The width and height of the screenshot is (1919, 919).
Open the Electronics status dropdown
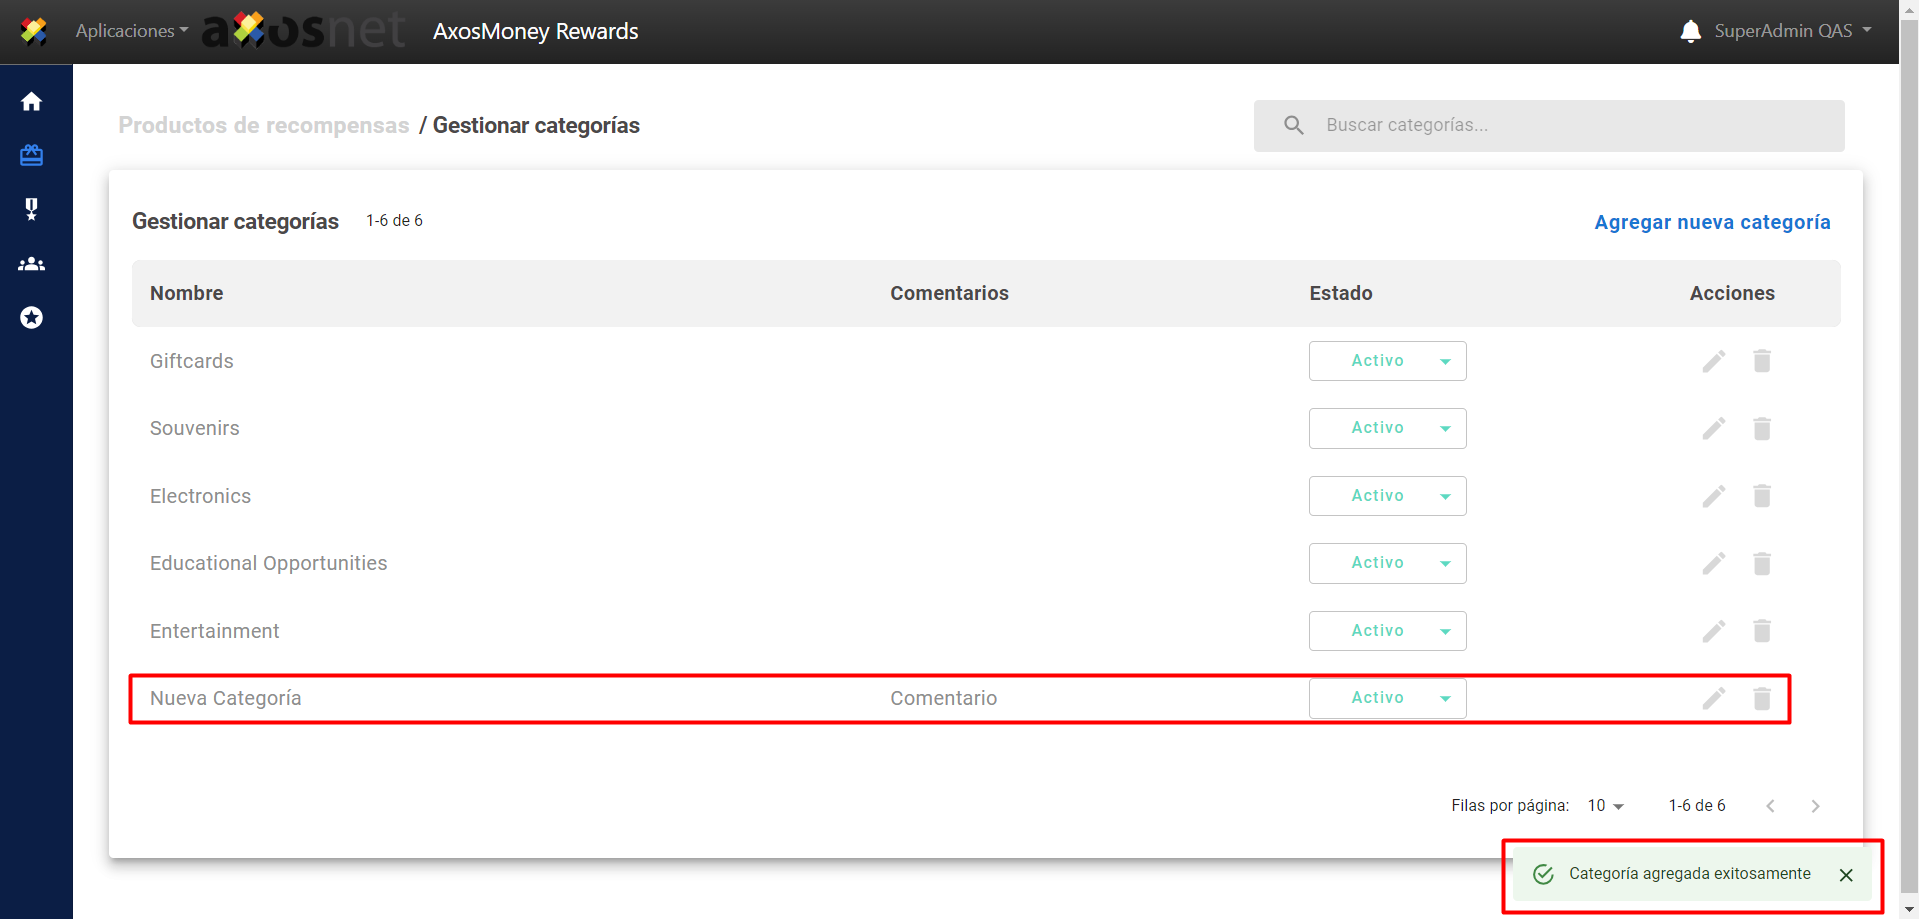[1387, 496]
